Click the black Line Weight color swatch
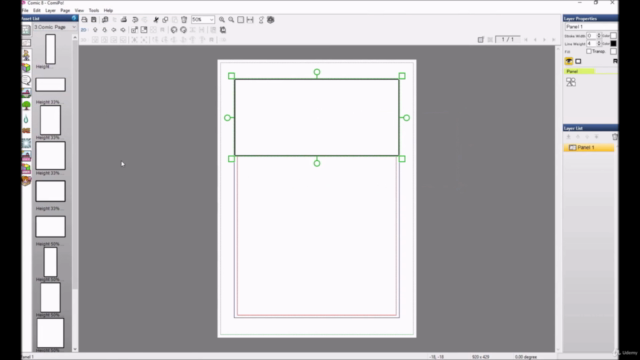This screenshot has width=640, height=360. pos(613,43)
